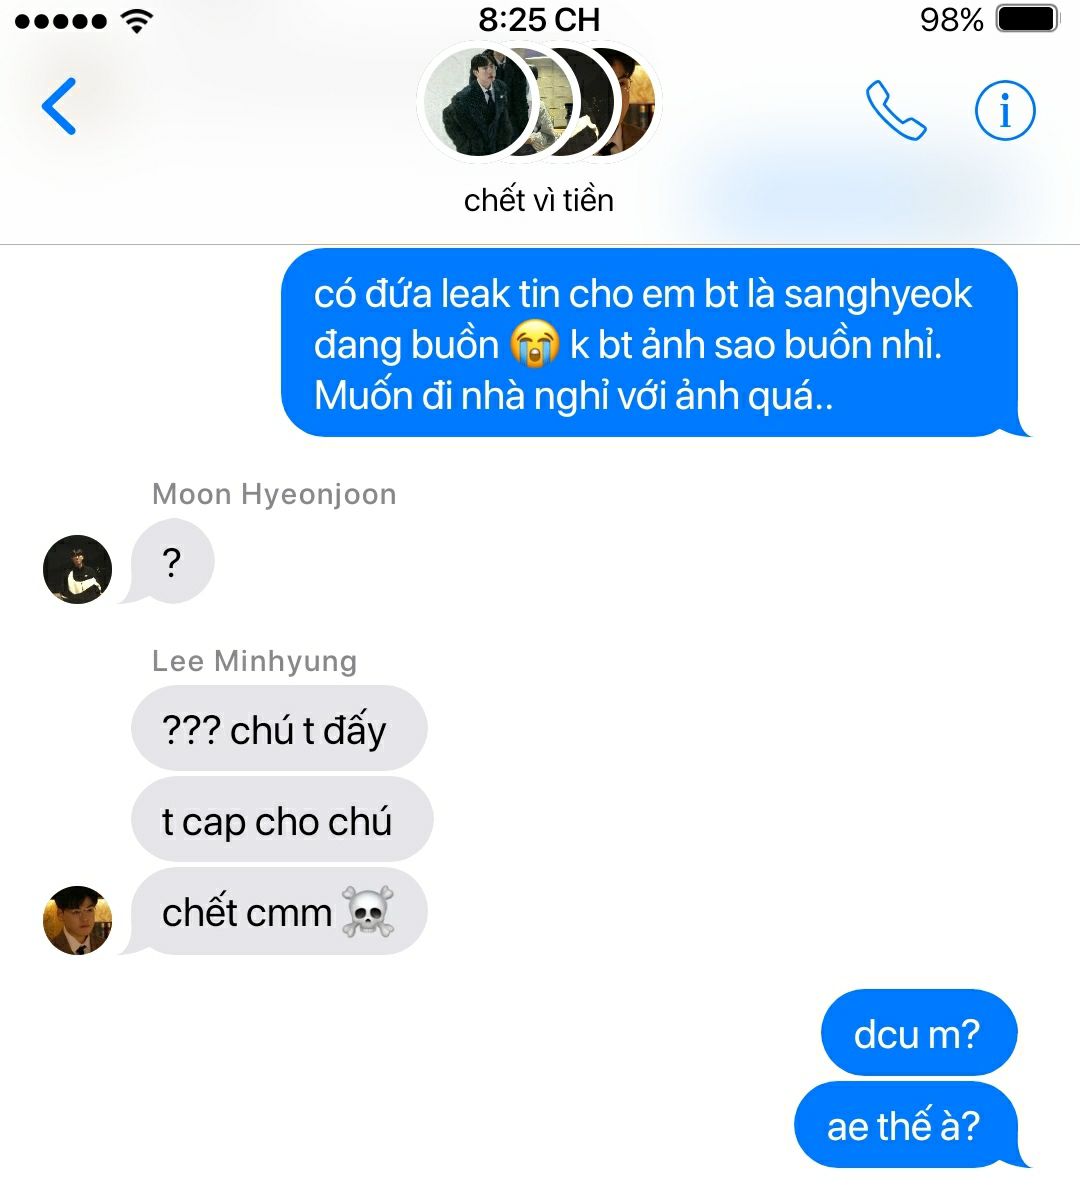Open conversation info via the i icon

pos(1005,110)
